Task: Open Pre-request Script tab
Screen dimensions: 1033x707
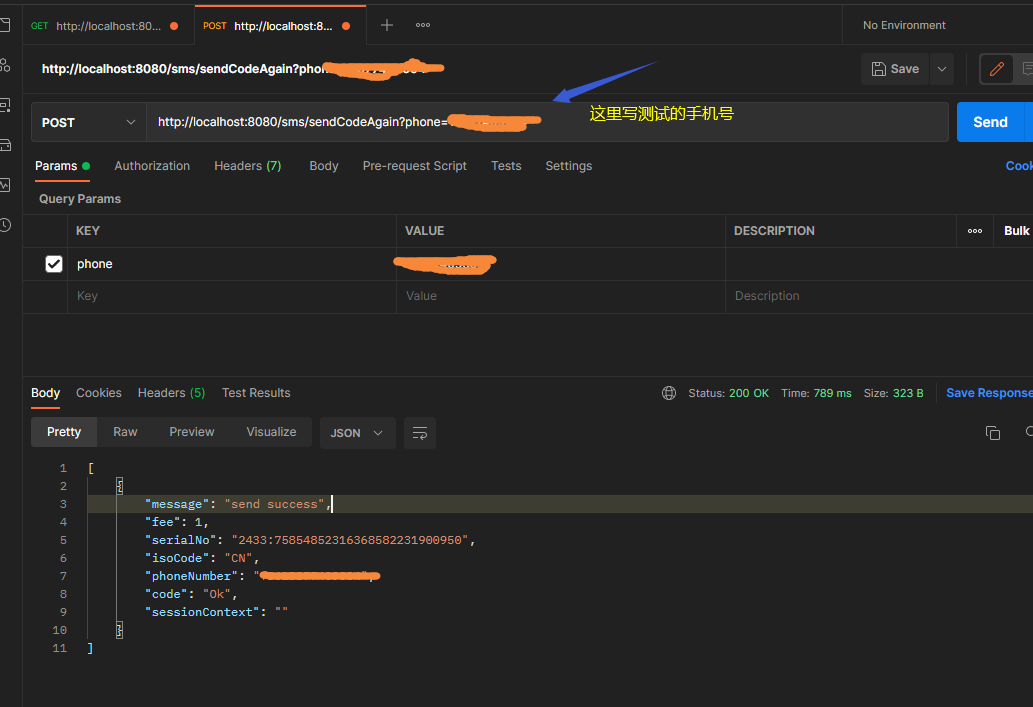Action: 414,166
